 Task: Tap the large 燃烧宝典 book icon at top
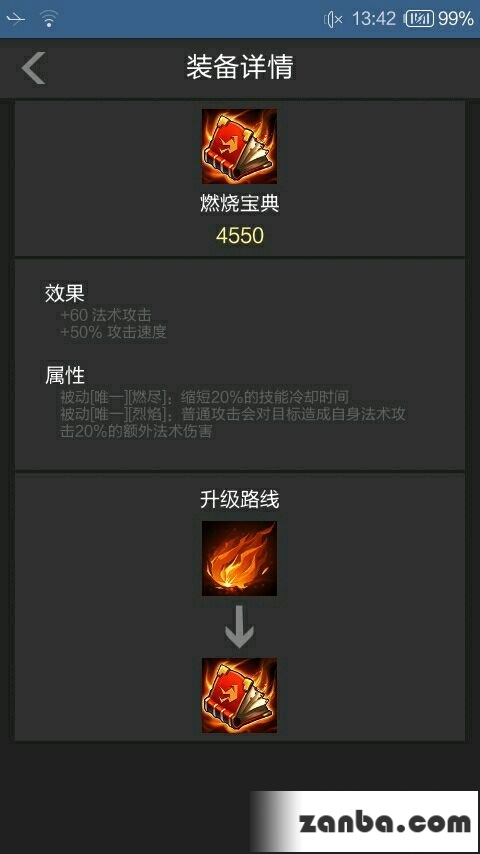point(239,146)
